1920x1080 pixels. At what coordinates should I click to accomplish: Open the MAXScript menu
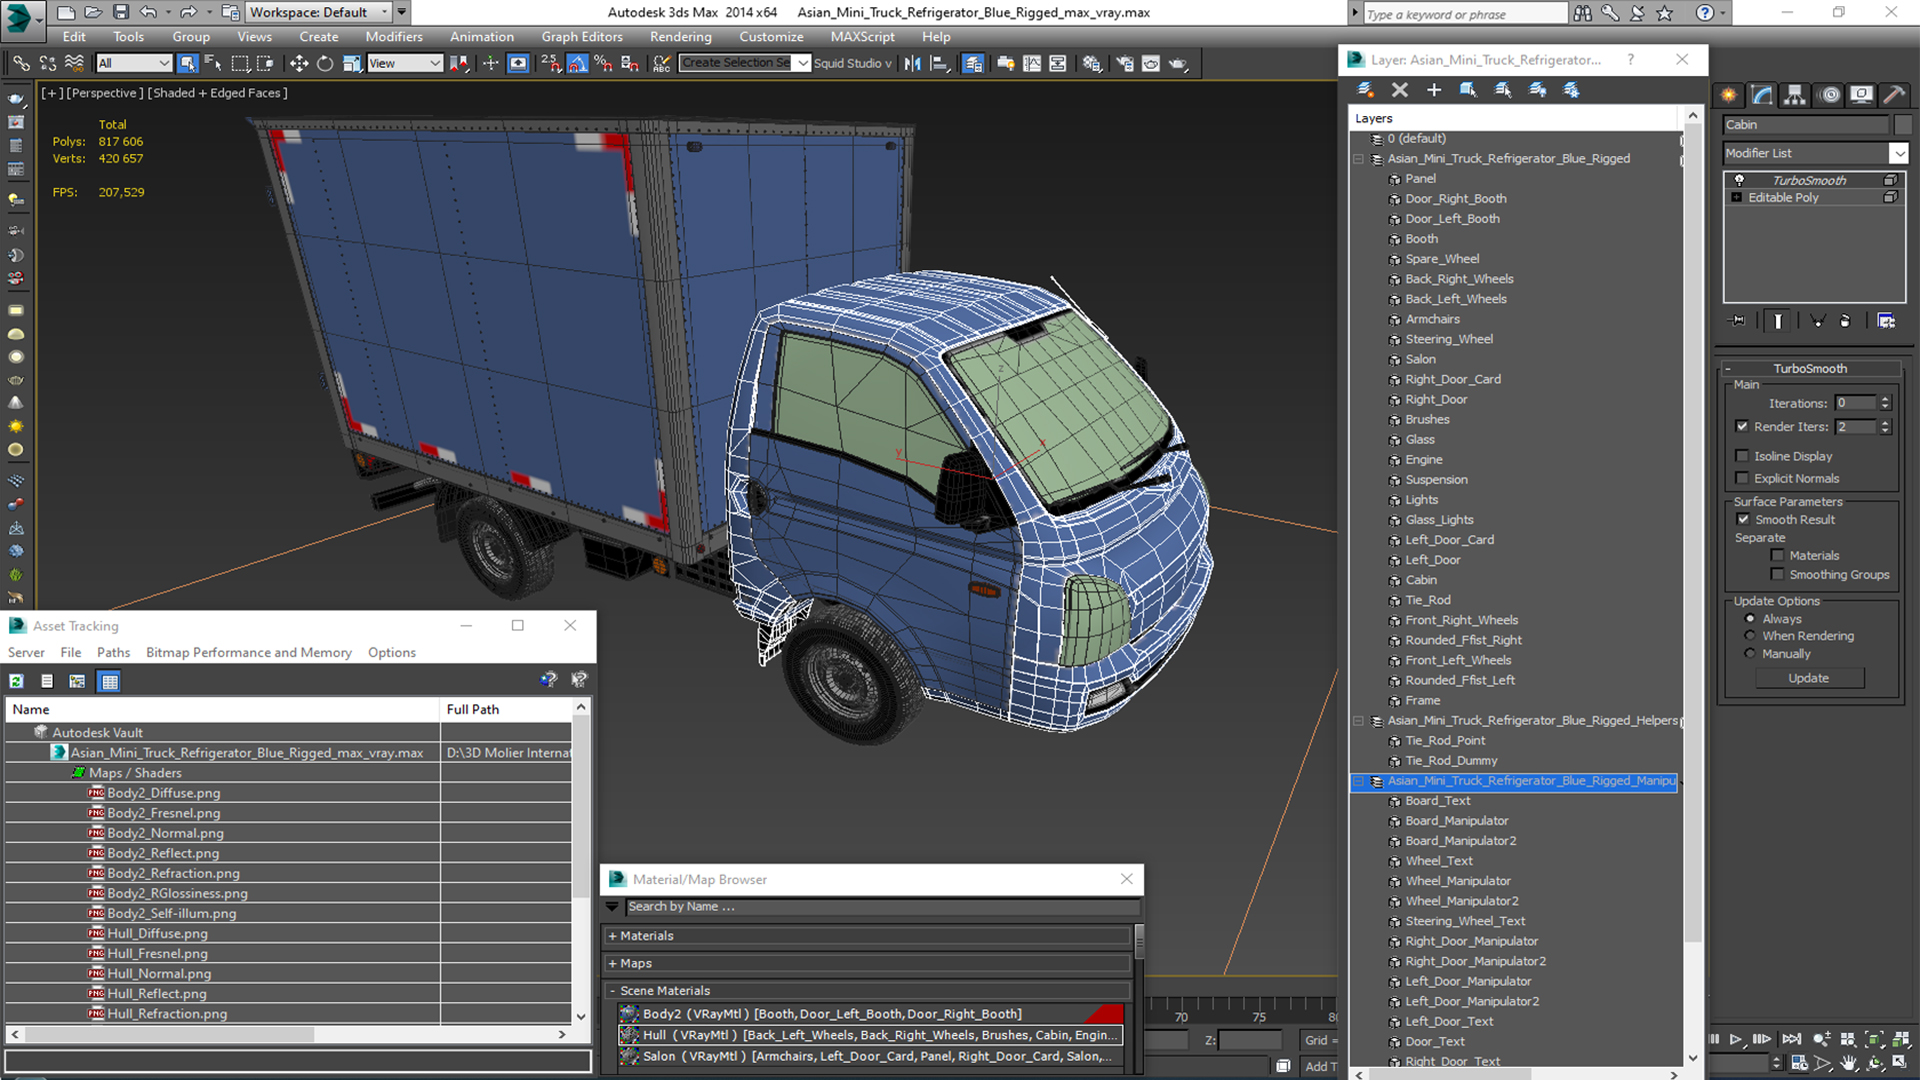point(862,37)
